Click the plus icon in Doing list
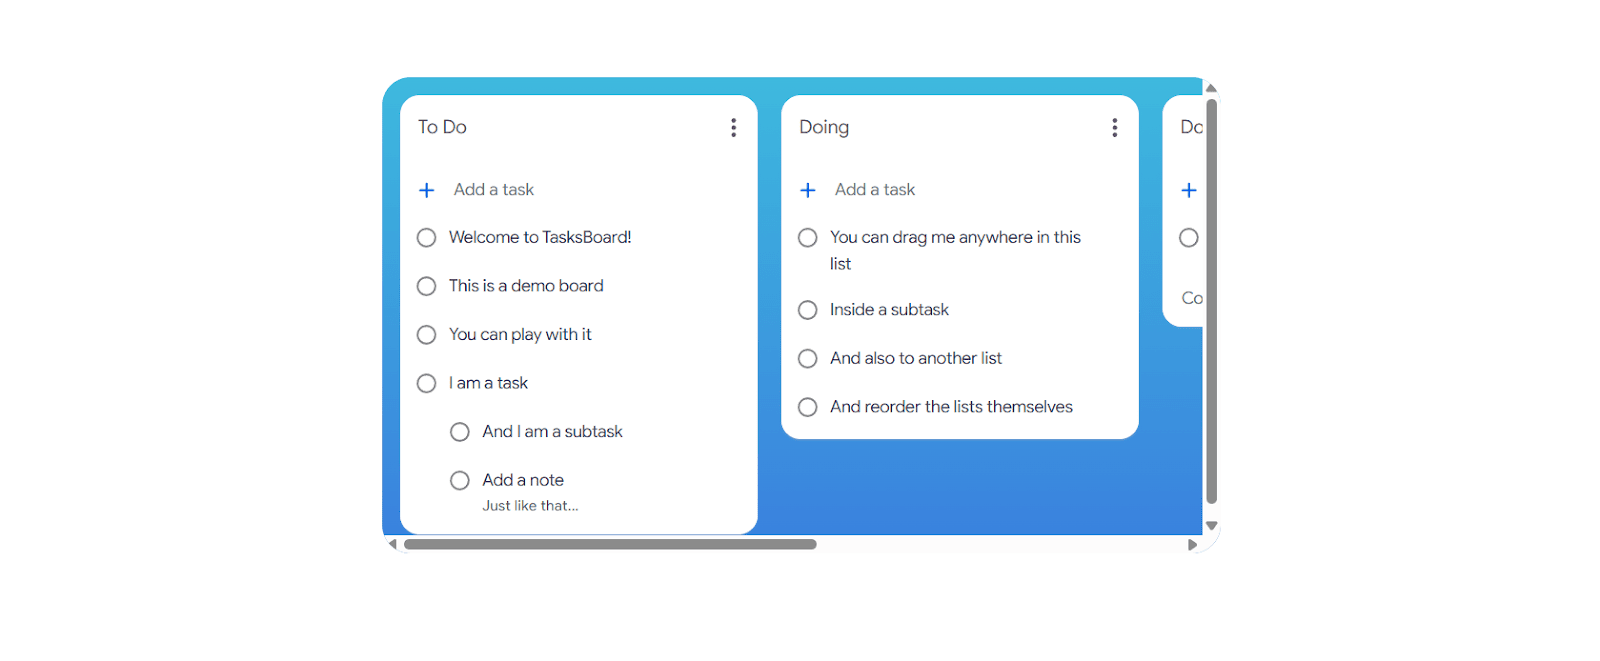The image size is (1600, 661). pyautogui.click(x=808, y=190)
